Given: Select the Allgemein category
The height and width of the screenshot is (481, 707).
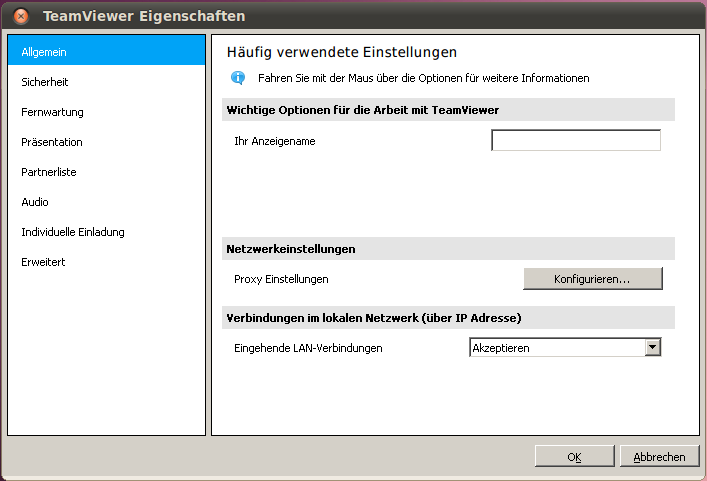Looking at the screenshot, I should [x=106, y=51].
